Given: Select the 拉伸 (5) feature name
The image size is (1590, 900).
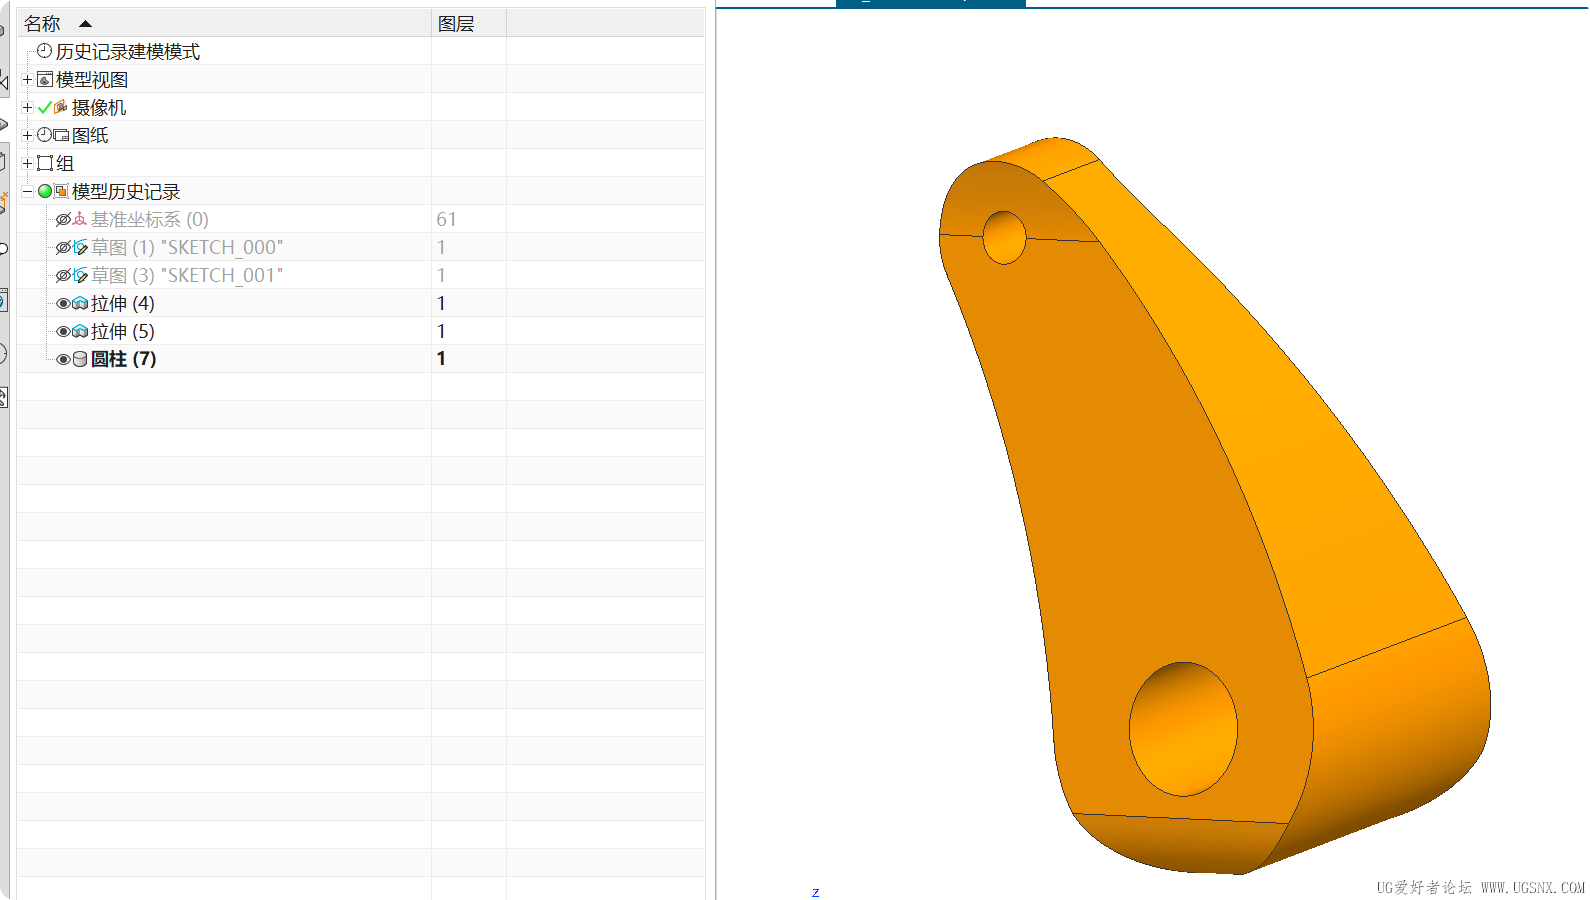Looking at the screenshot, I should pos(123,331).
